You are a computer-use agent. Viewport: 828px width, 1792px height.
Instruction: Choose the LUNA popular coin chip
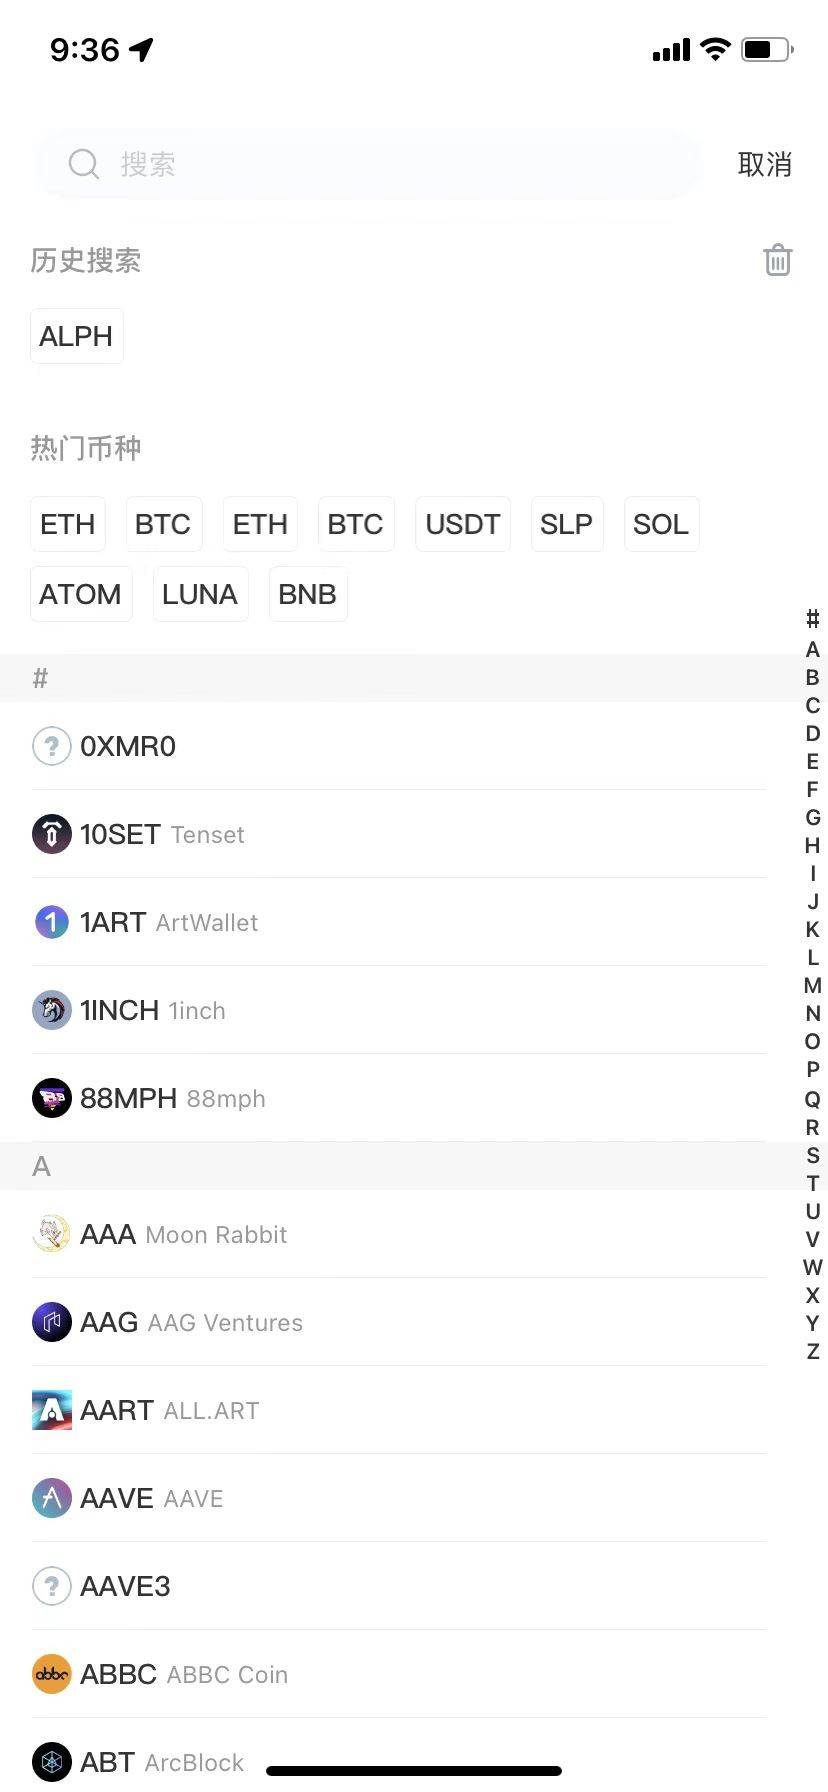(x=200, y=594)
